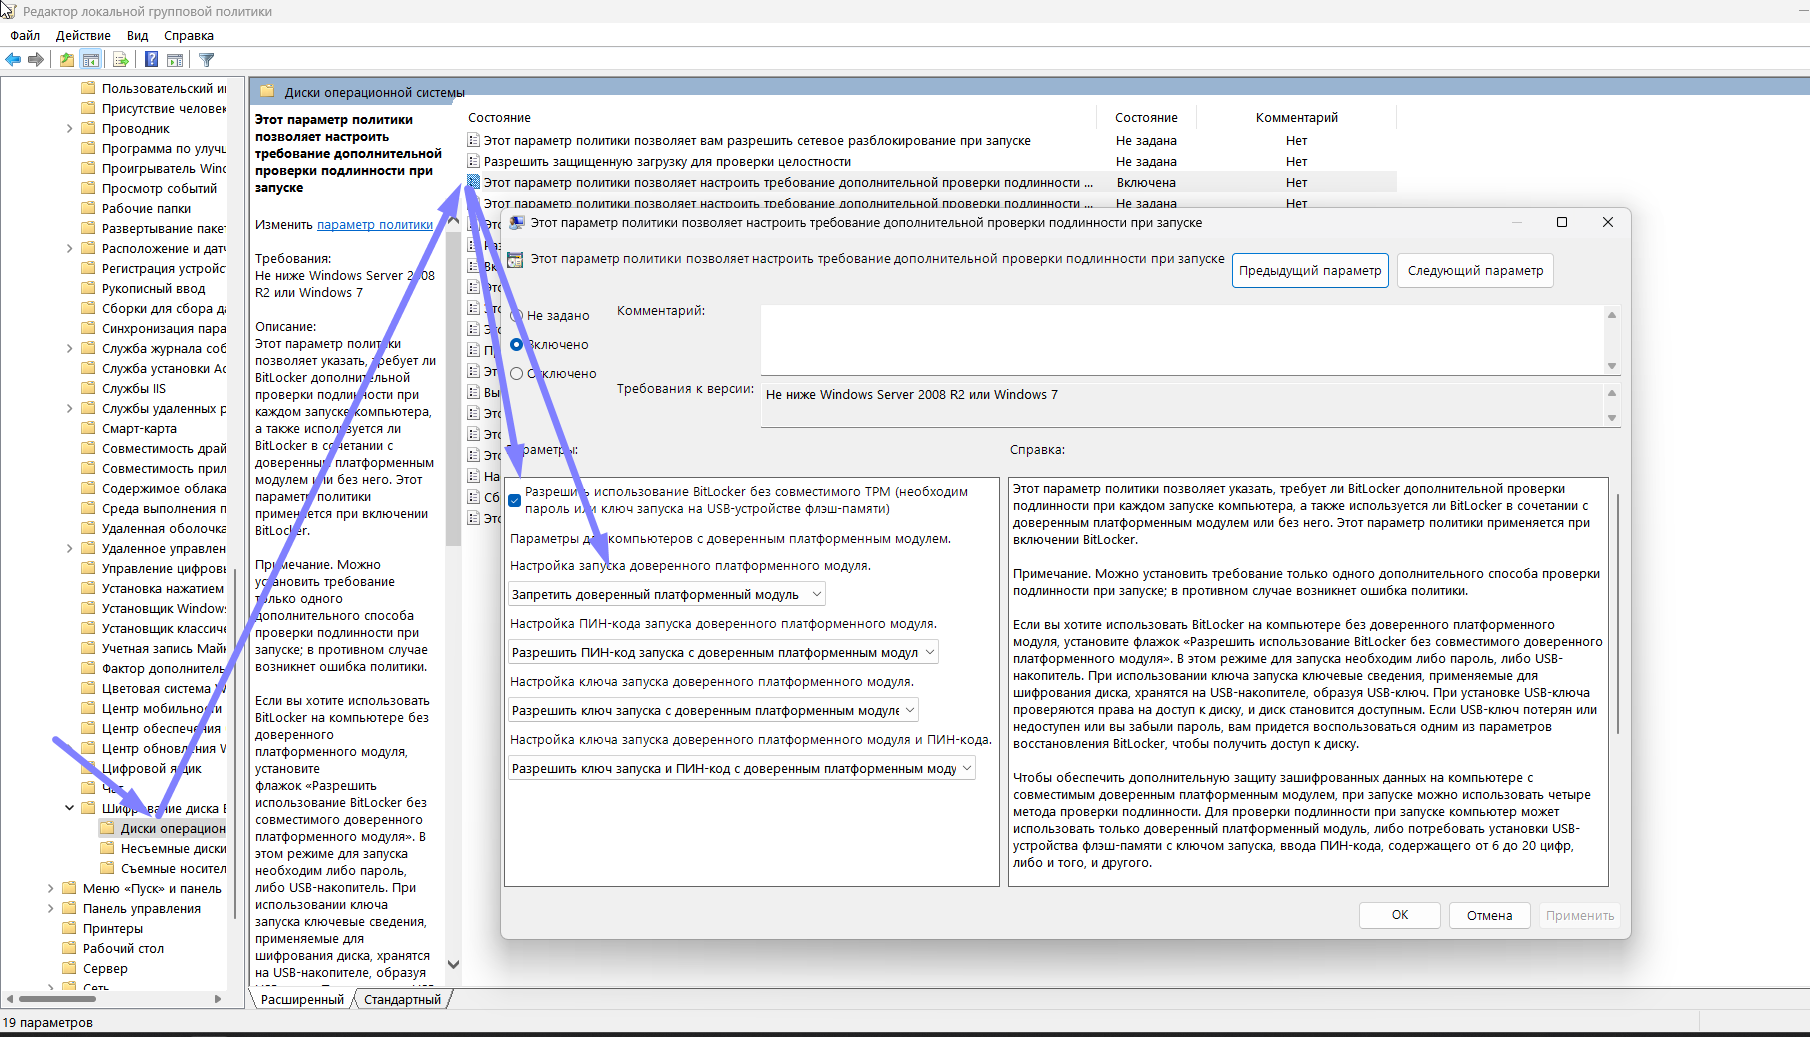
Task: Click the Комментарий column header
Action: pos(1296,118)
